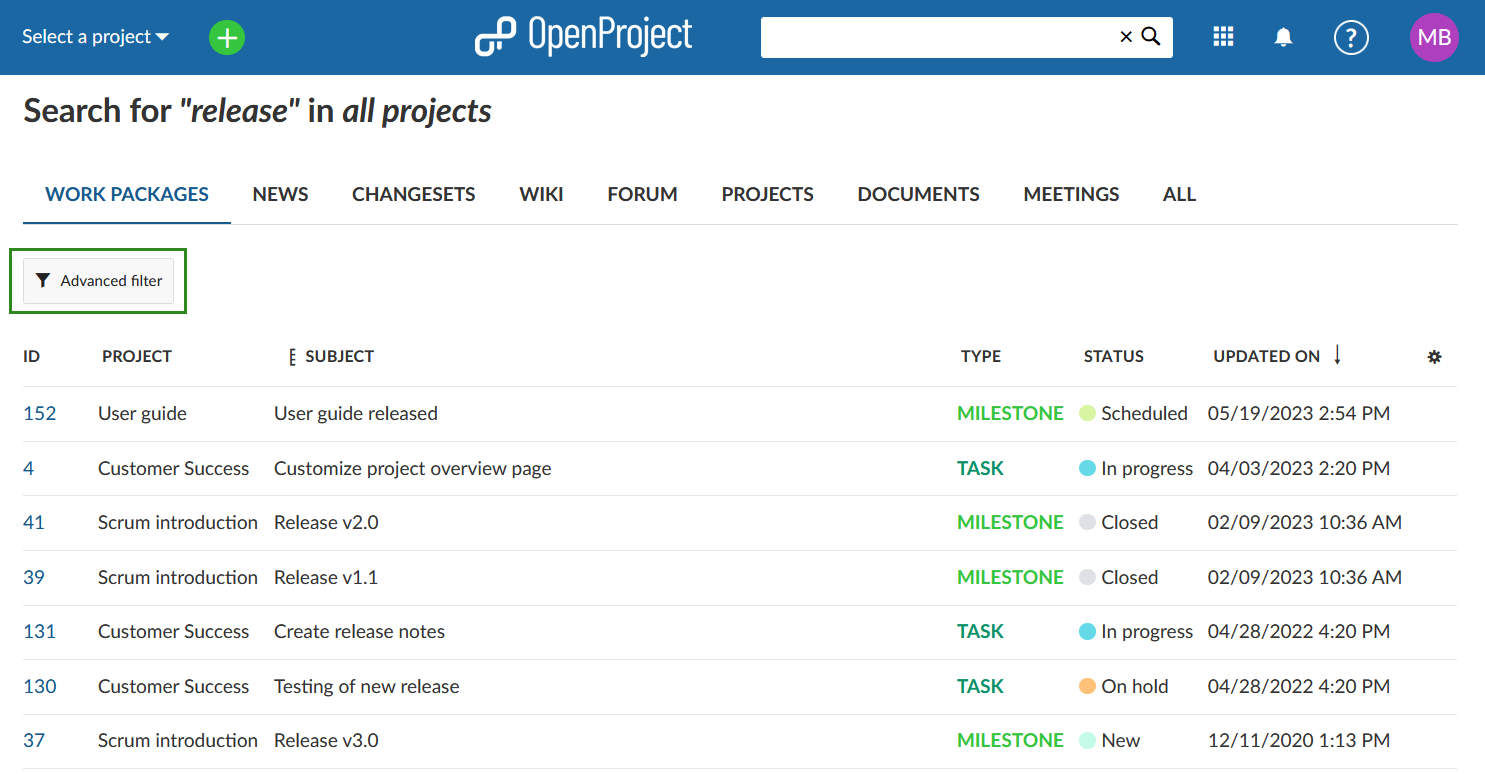
Task: Clear search with the X icon
Action: coord(1126,37)
